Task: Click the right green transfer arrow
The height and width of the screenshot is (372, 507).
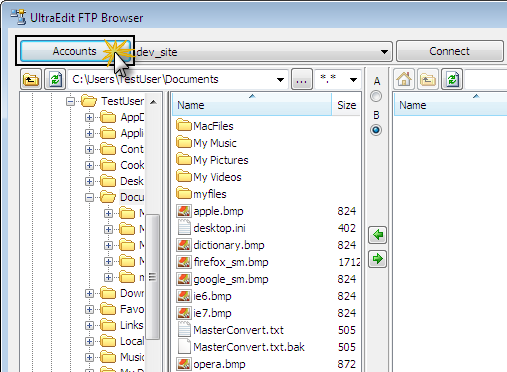Action: 378,259
